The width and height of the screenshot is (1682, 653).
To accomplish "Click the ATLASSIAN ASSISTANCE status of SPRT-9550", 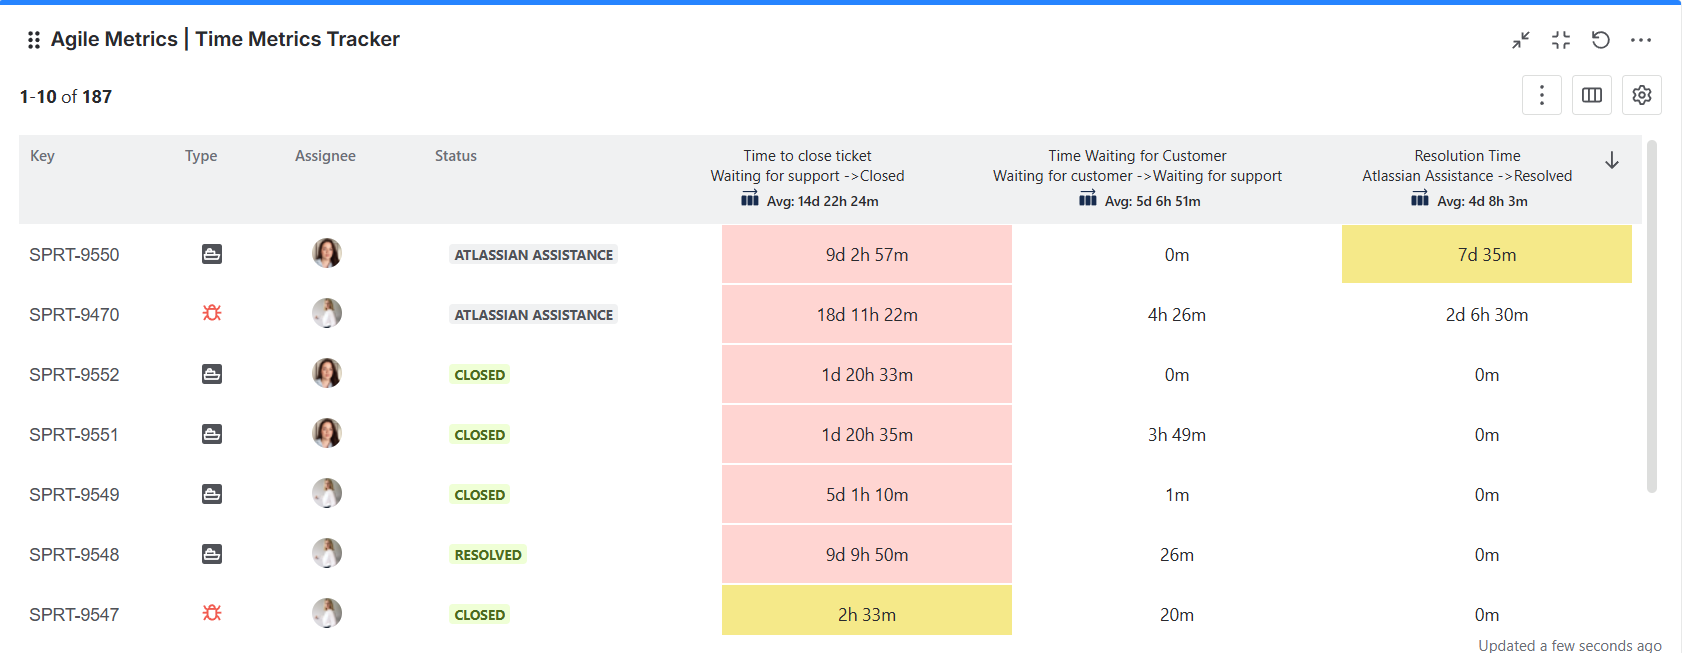I will point(534,255).
